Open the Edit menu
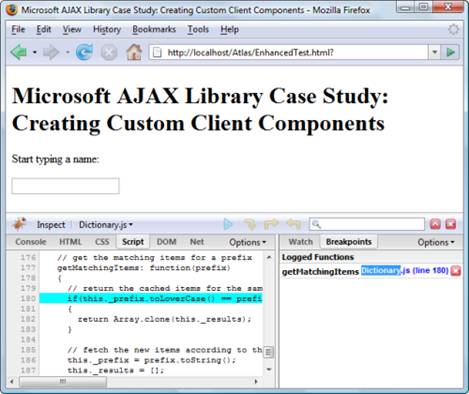This screenshot has width=469, height=394. click(44, 29)
